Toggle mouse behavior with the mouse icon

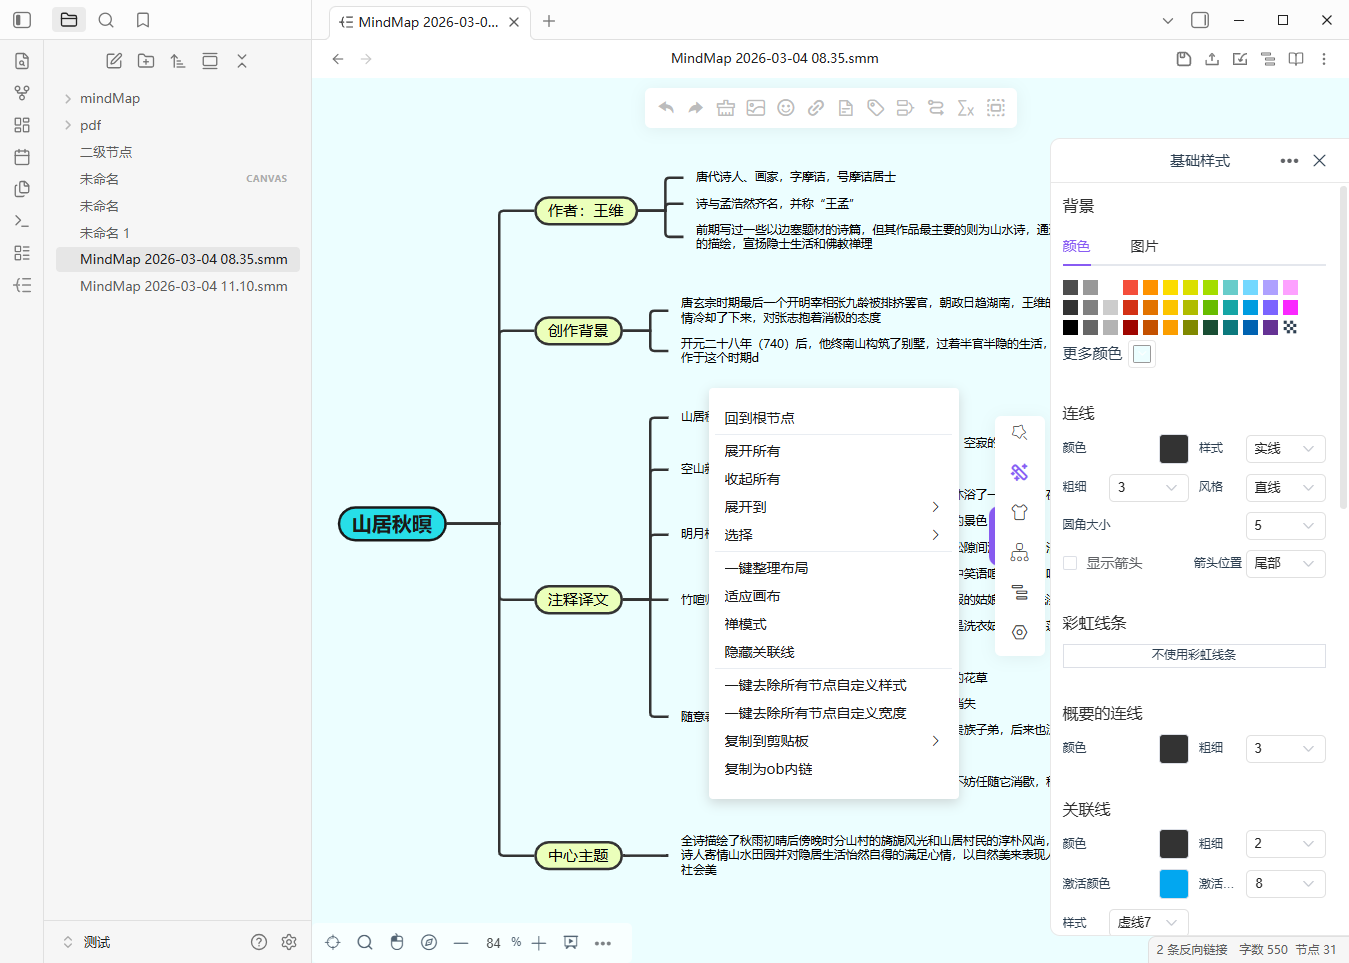(397, 942)
